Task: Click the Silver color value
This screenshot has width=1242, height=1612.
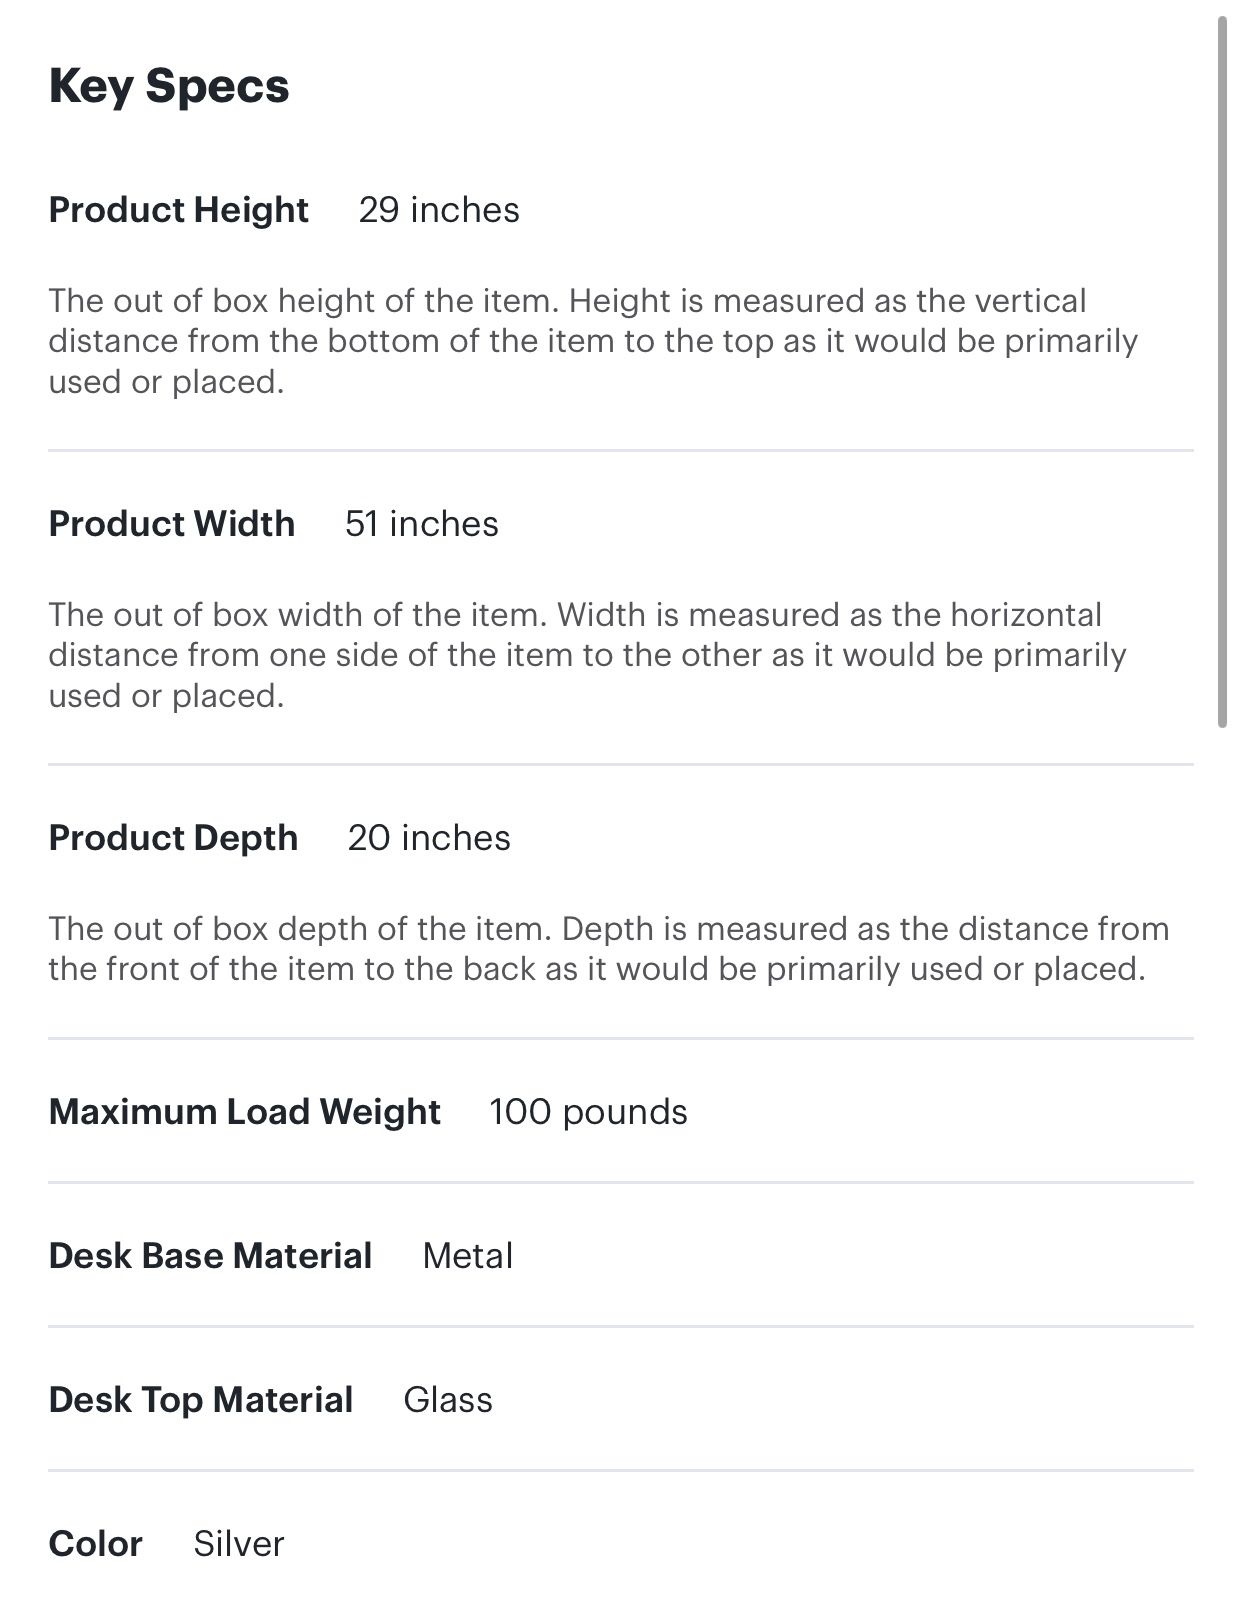Action: pyautogui.click(x=239, y=1544)
